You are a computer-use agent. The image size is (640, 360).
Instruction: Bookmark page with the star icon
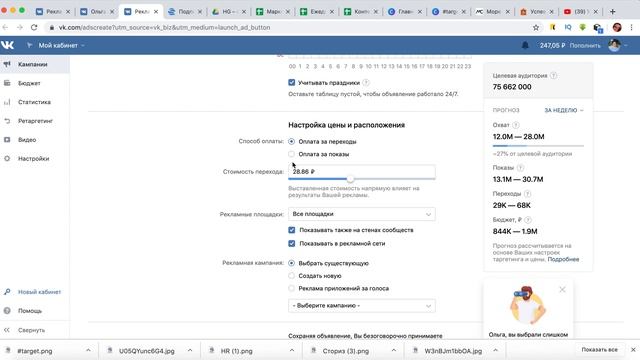click(536, 27)
